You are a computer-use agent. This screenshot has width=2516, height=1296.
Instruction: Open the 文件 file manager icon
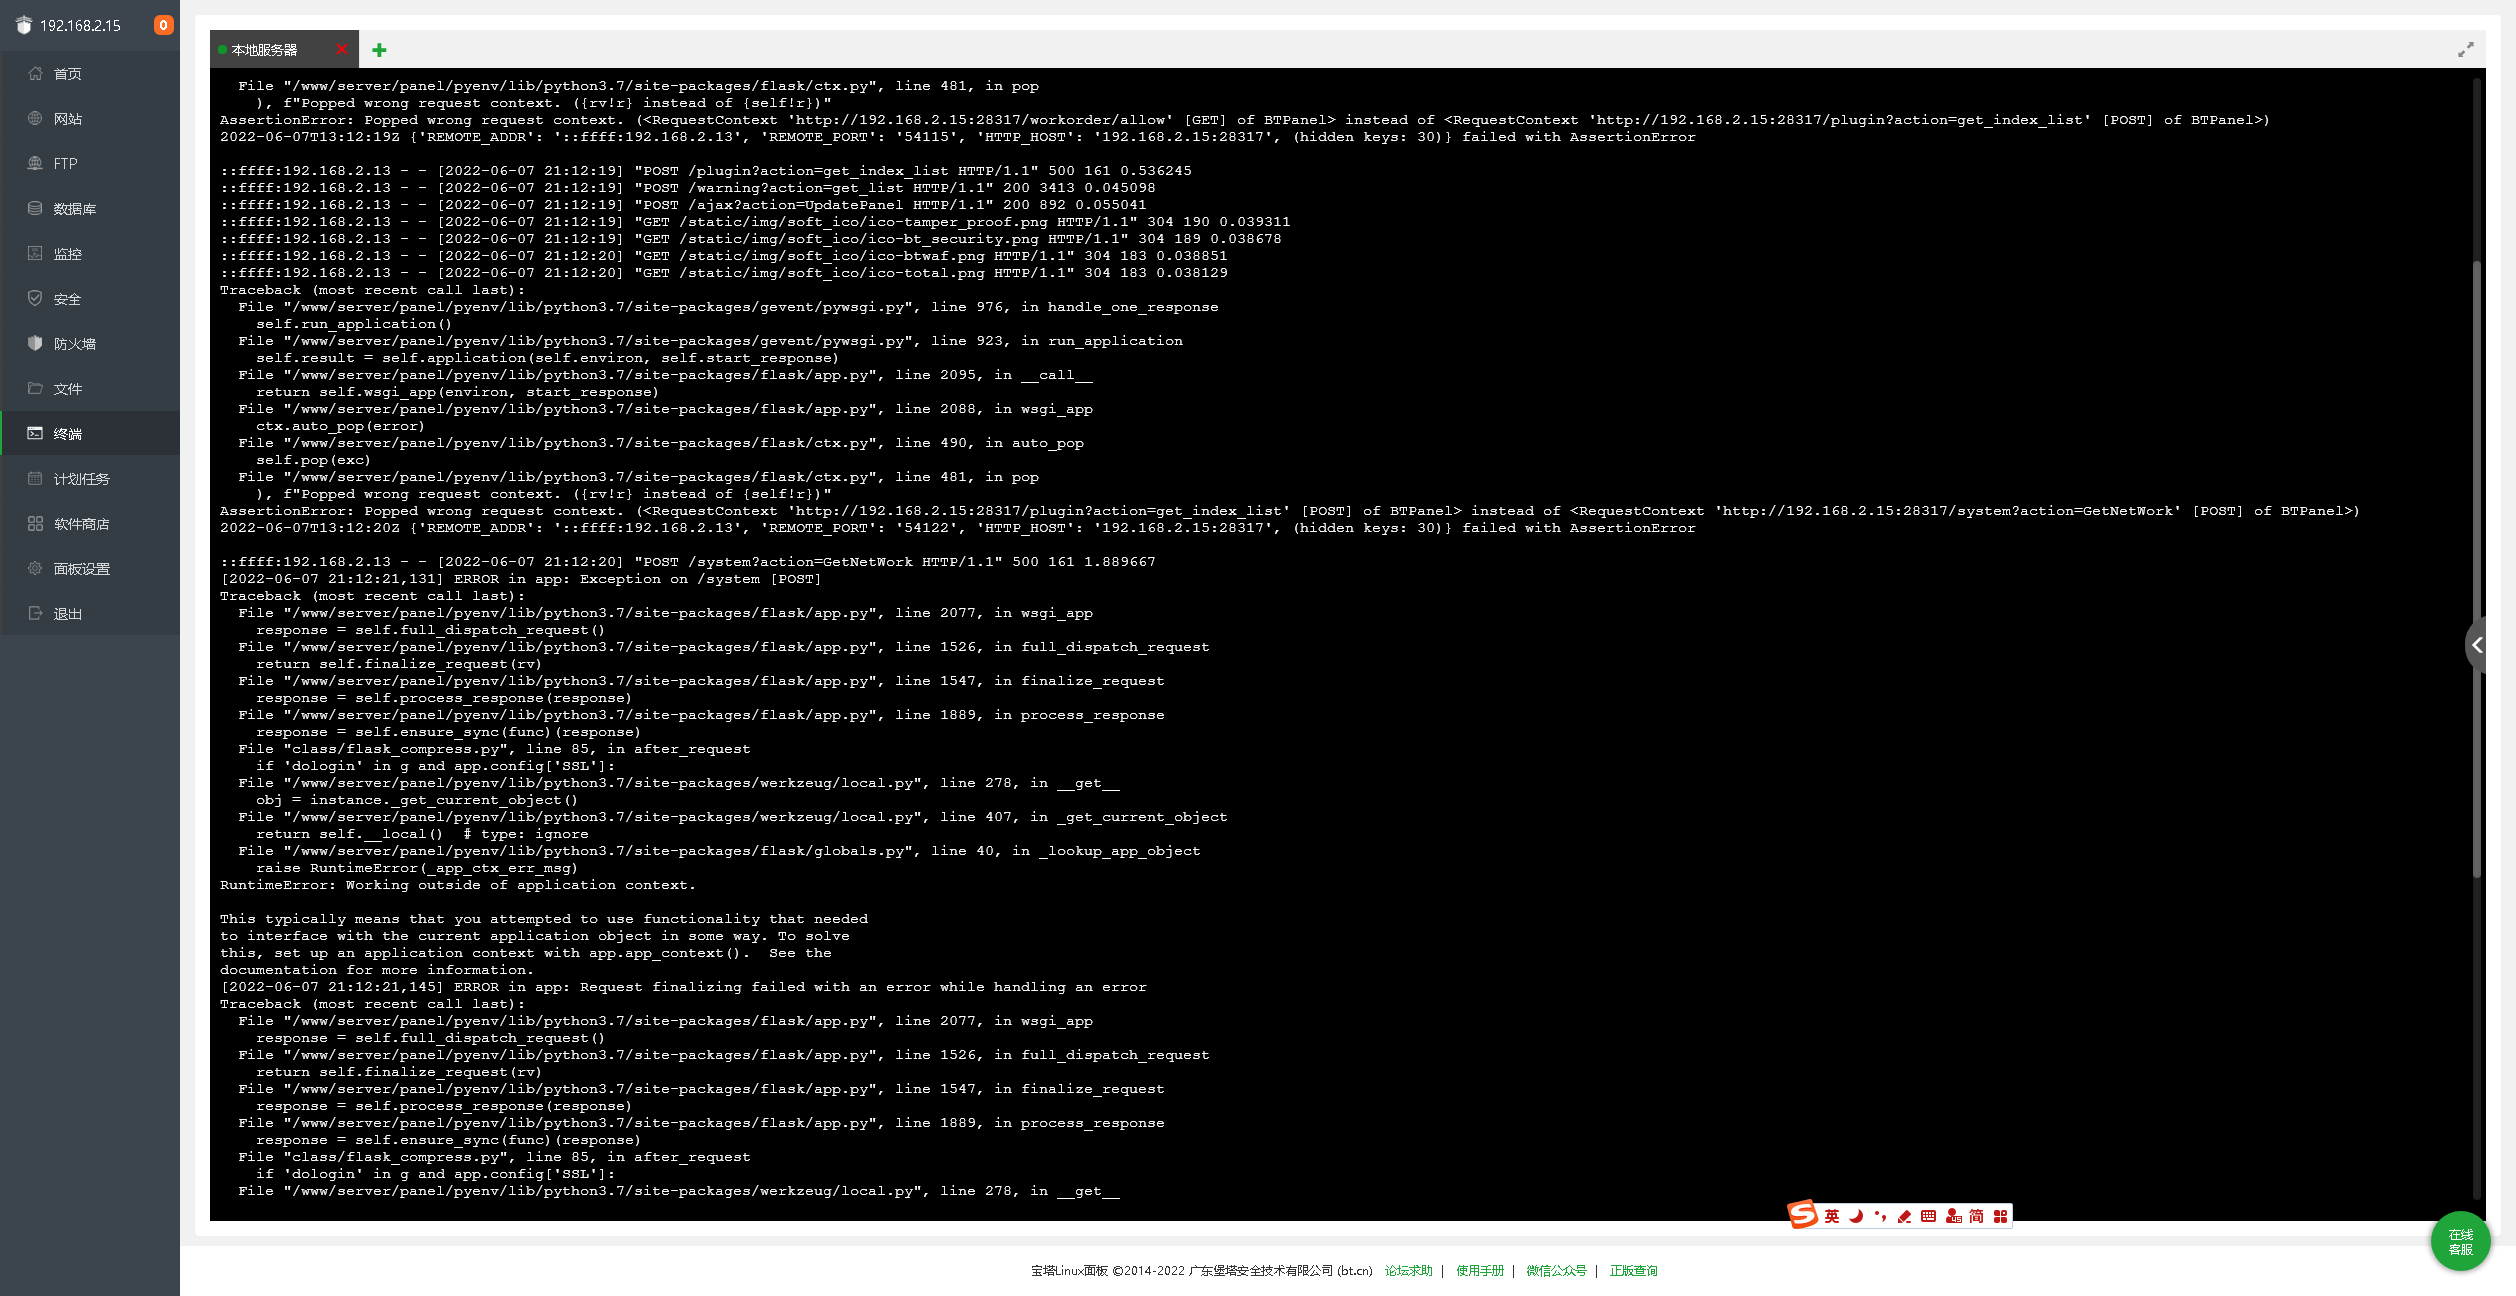point(35,389)
